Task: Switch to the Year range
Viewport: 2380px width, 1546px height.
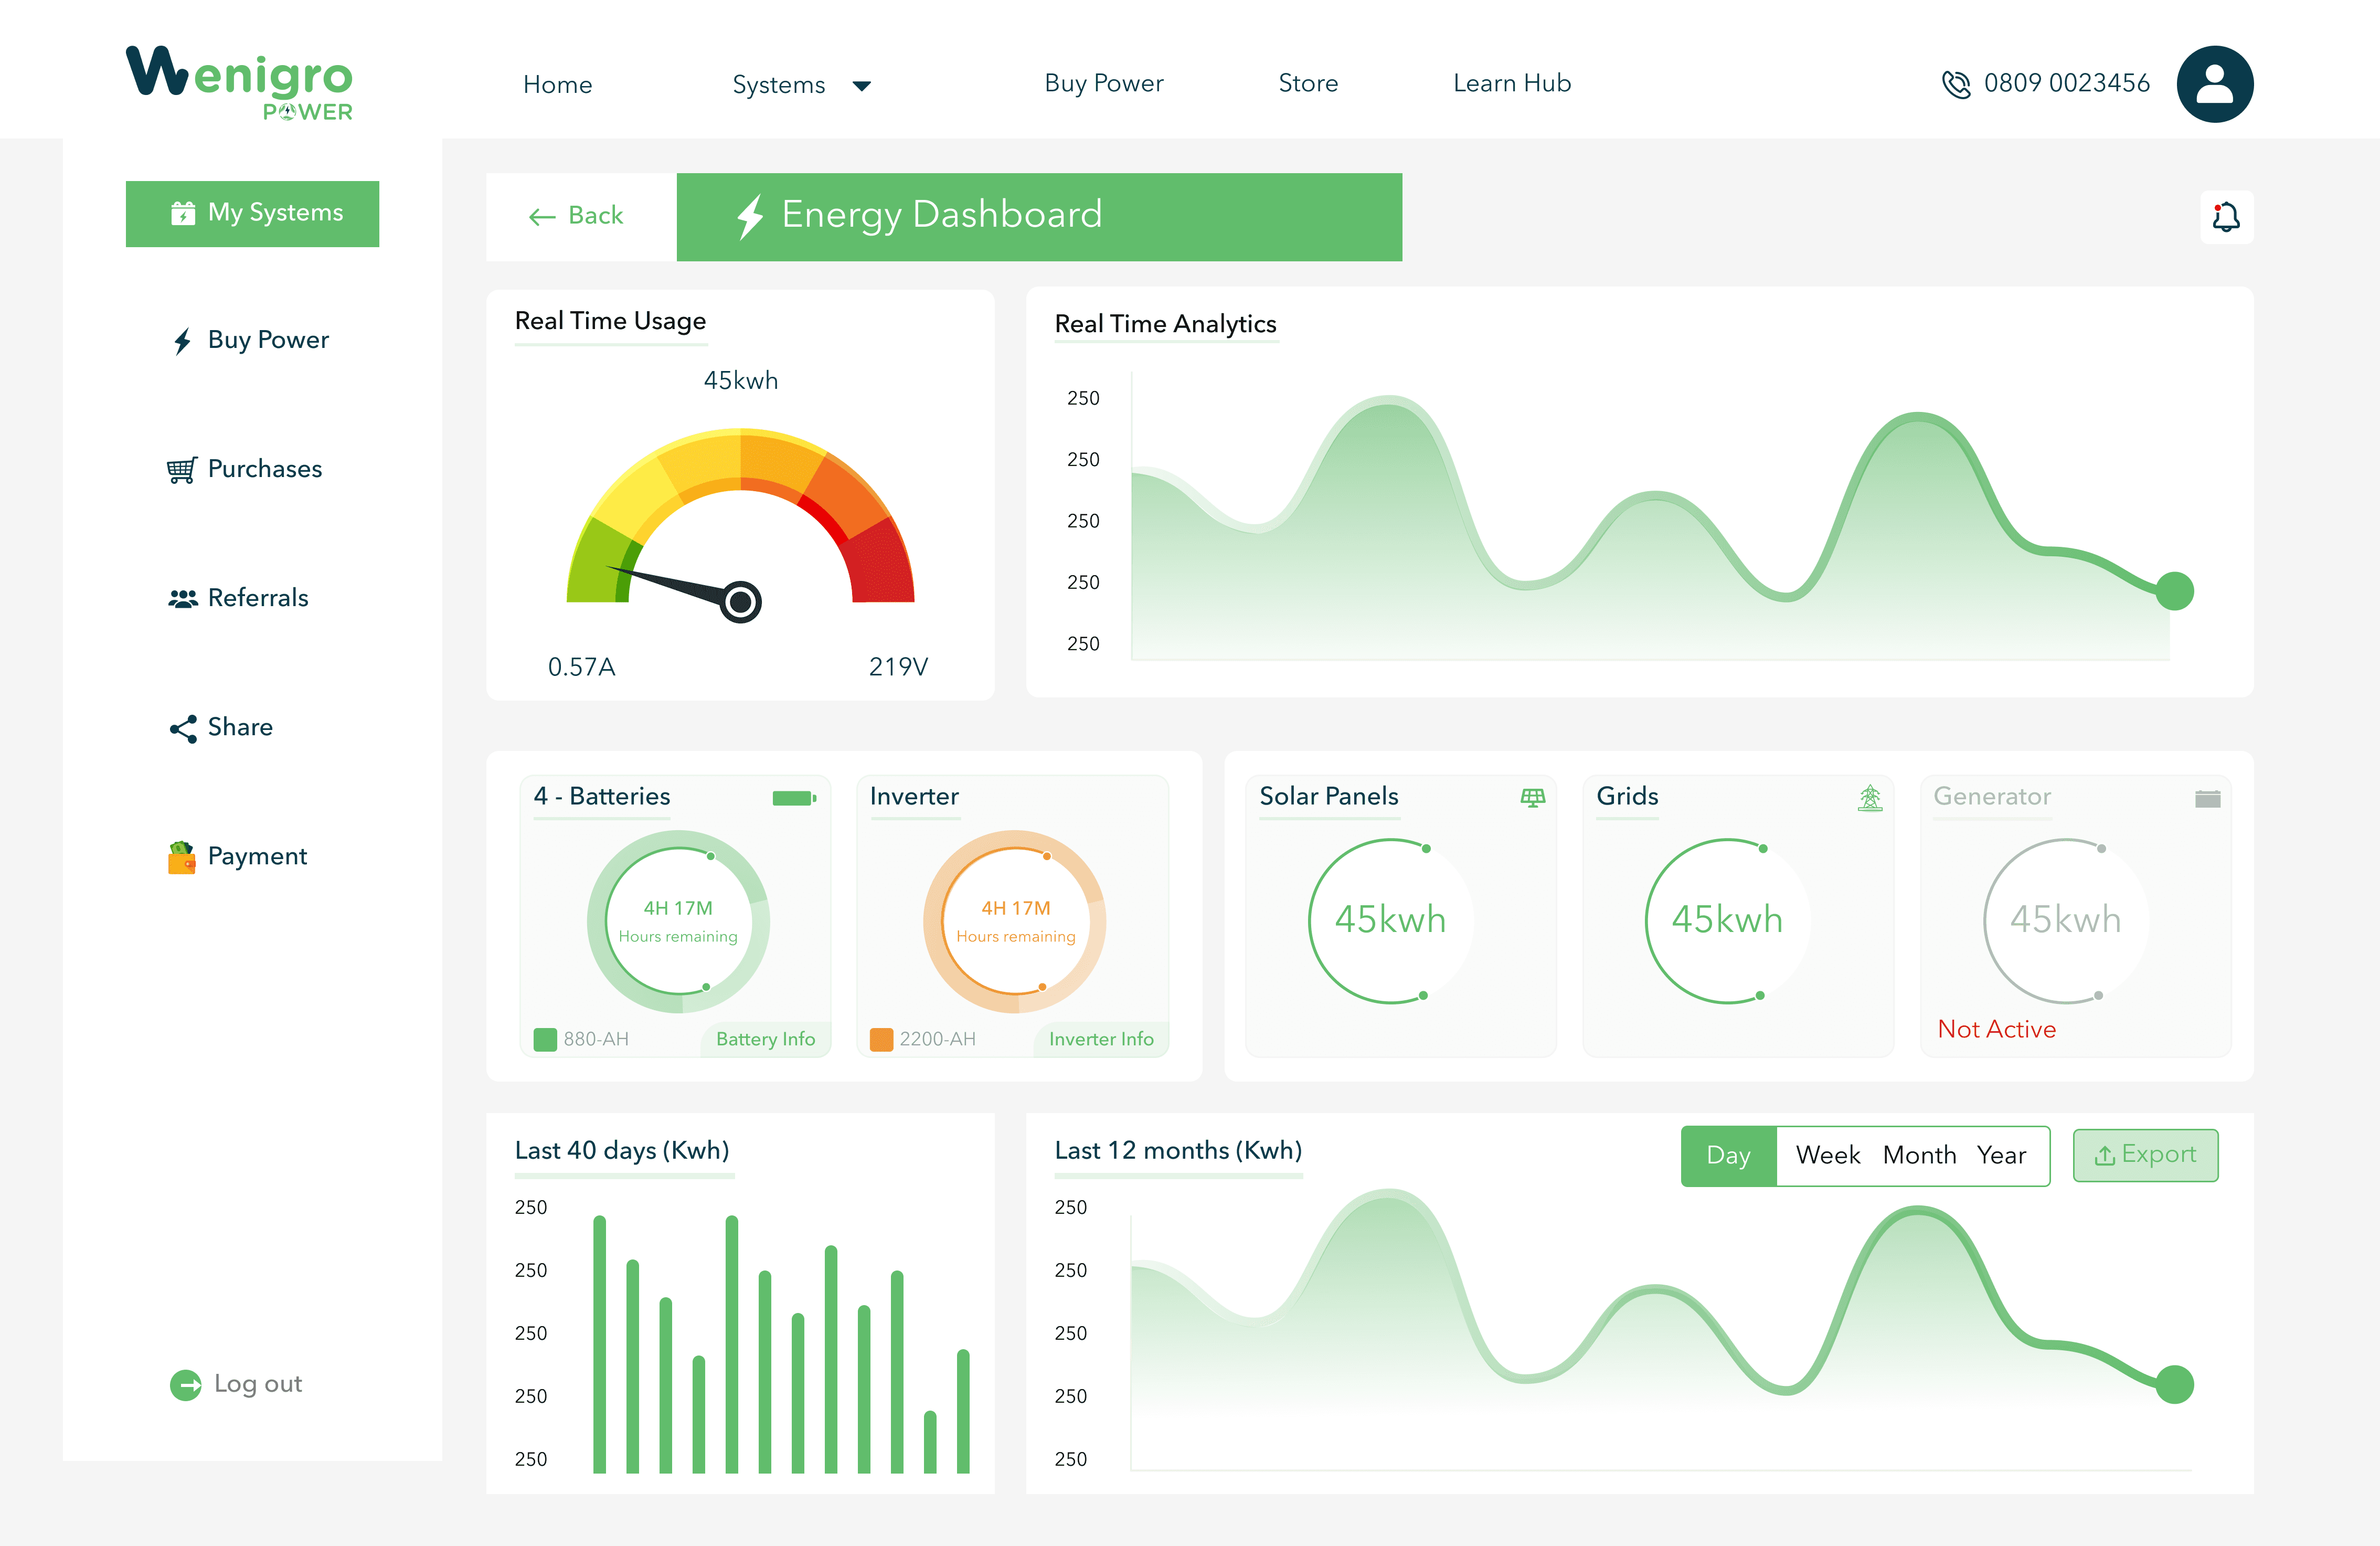Action: pyautogui.click(x=2001, y=1156)
